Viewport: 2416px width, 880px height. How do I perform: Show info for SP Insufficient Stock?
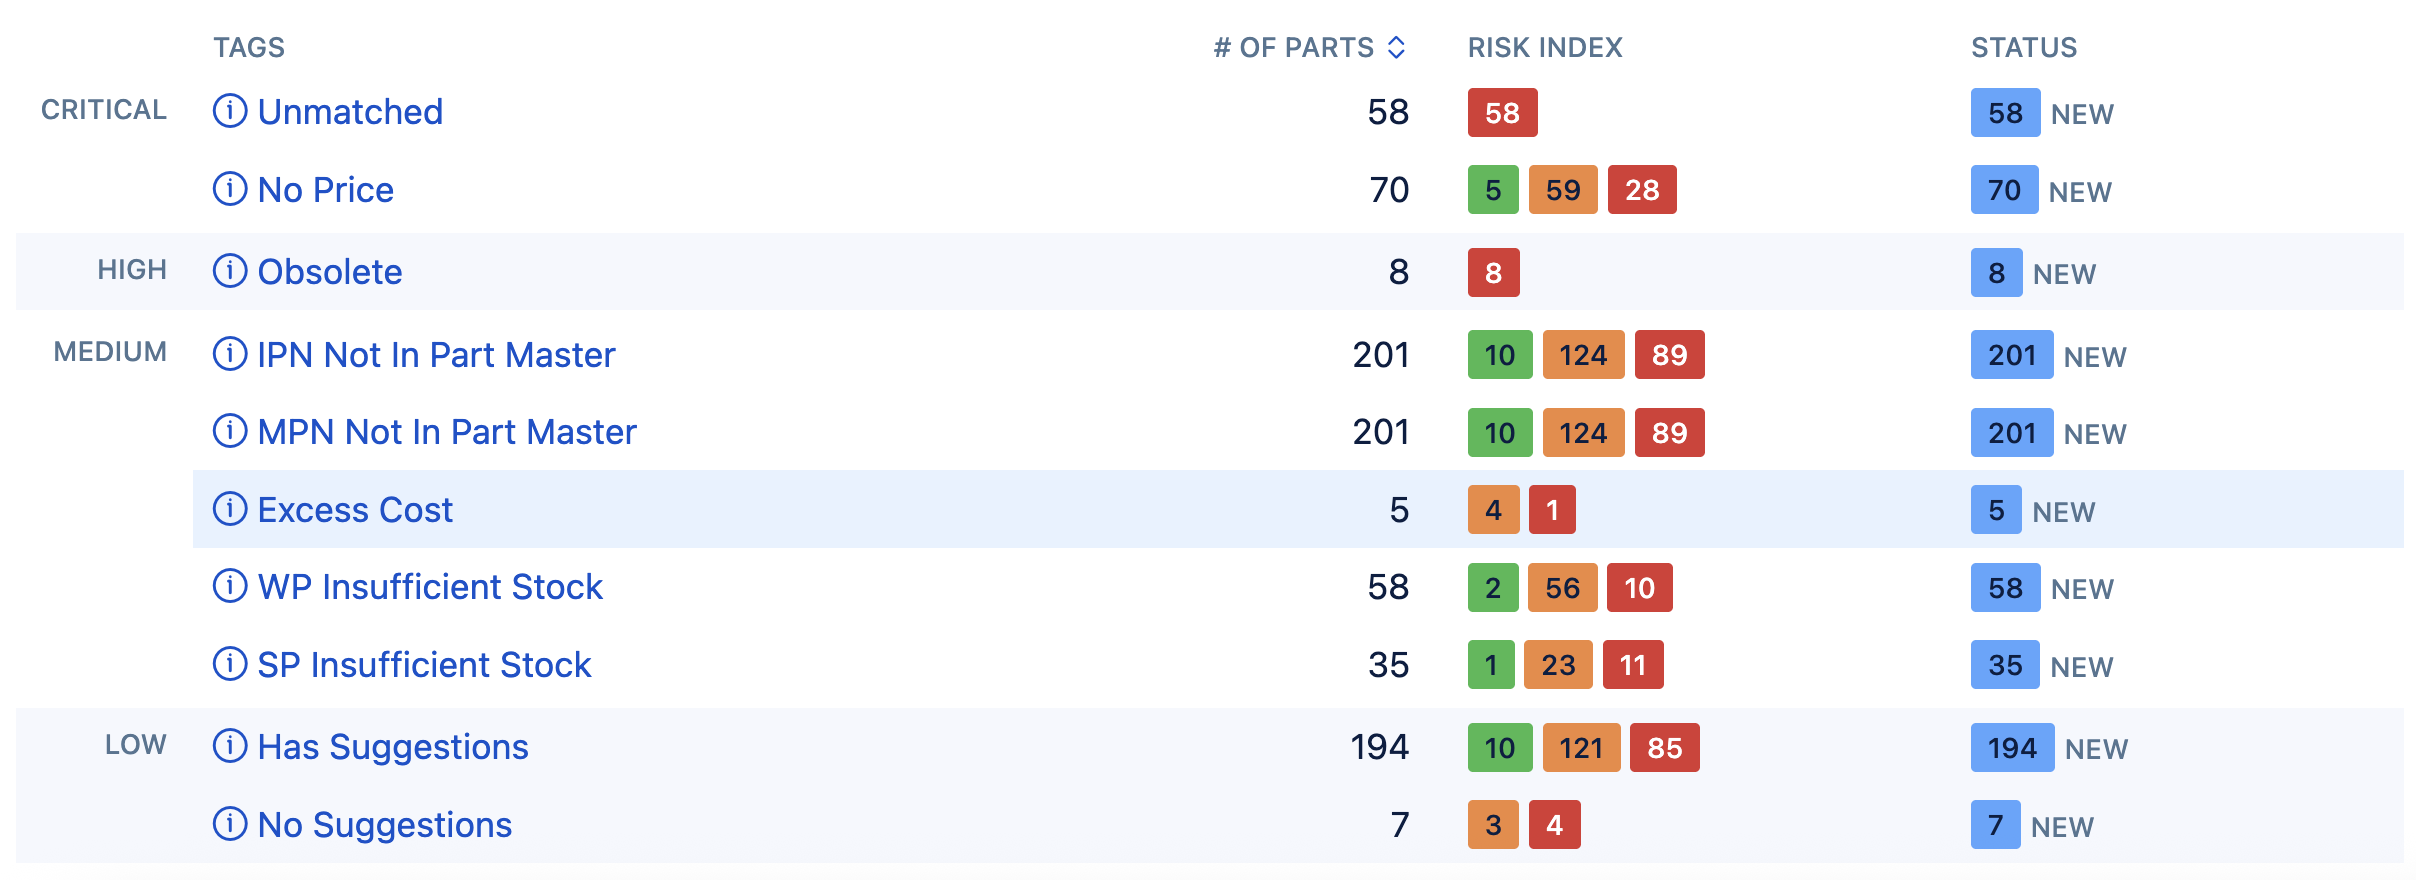point(230,664)
